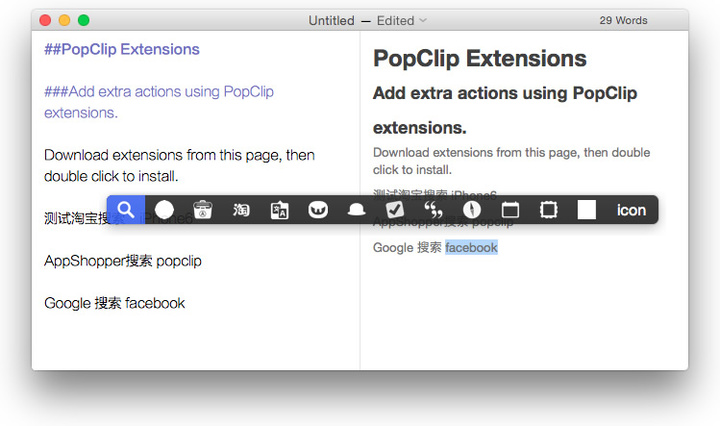Viewport: 720px width, 426px height.
Task: Search Taobao with the 淘 icon
Action: (x=241, y=210)
